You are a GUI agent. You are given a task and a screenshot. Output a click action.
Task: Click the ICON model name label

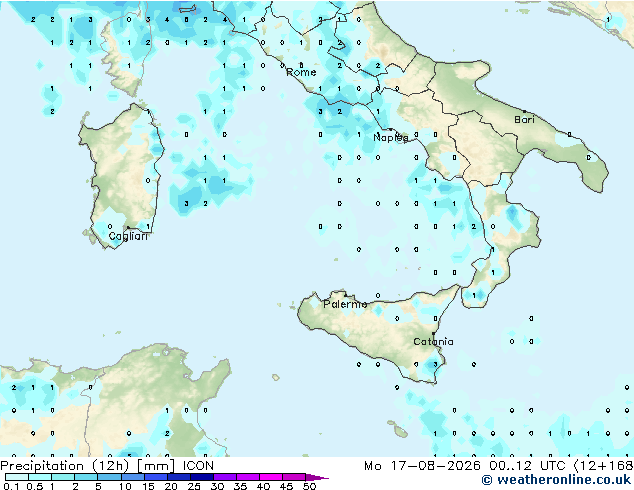pos(198,466)
